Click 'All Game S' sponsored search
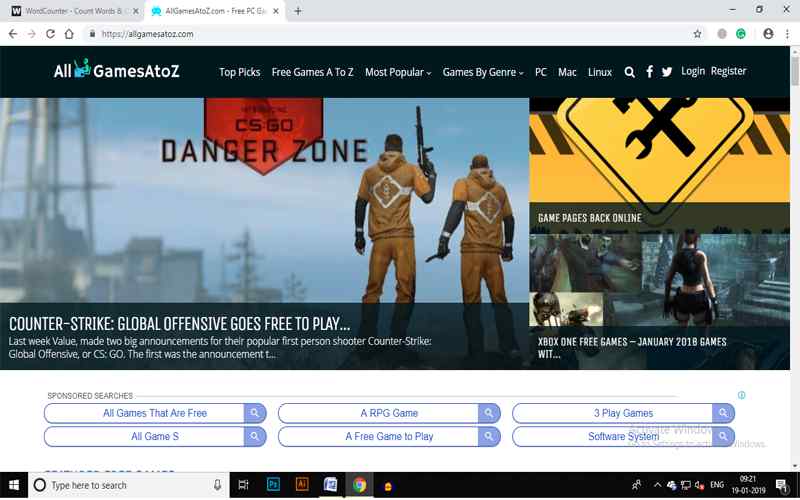800x500 pixels. [x=155, y=437]
